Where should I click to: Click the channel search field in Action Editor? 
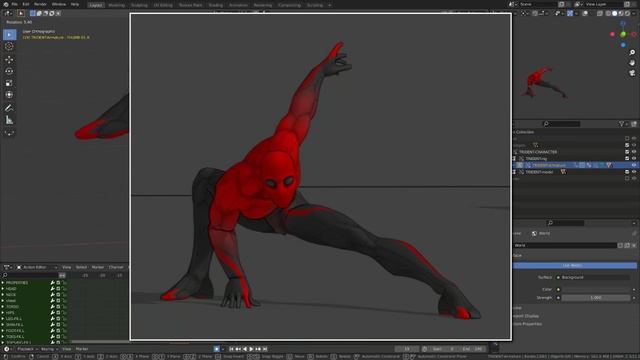pos(29,276)
